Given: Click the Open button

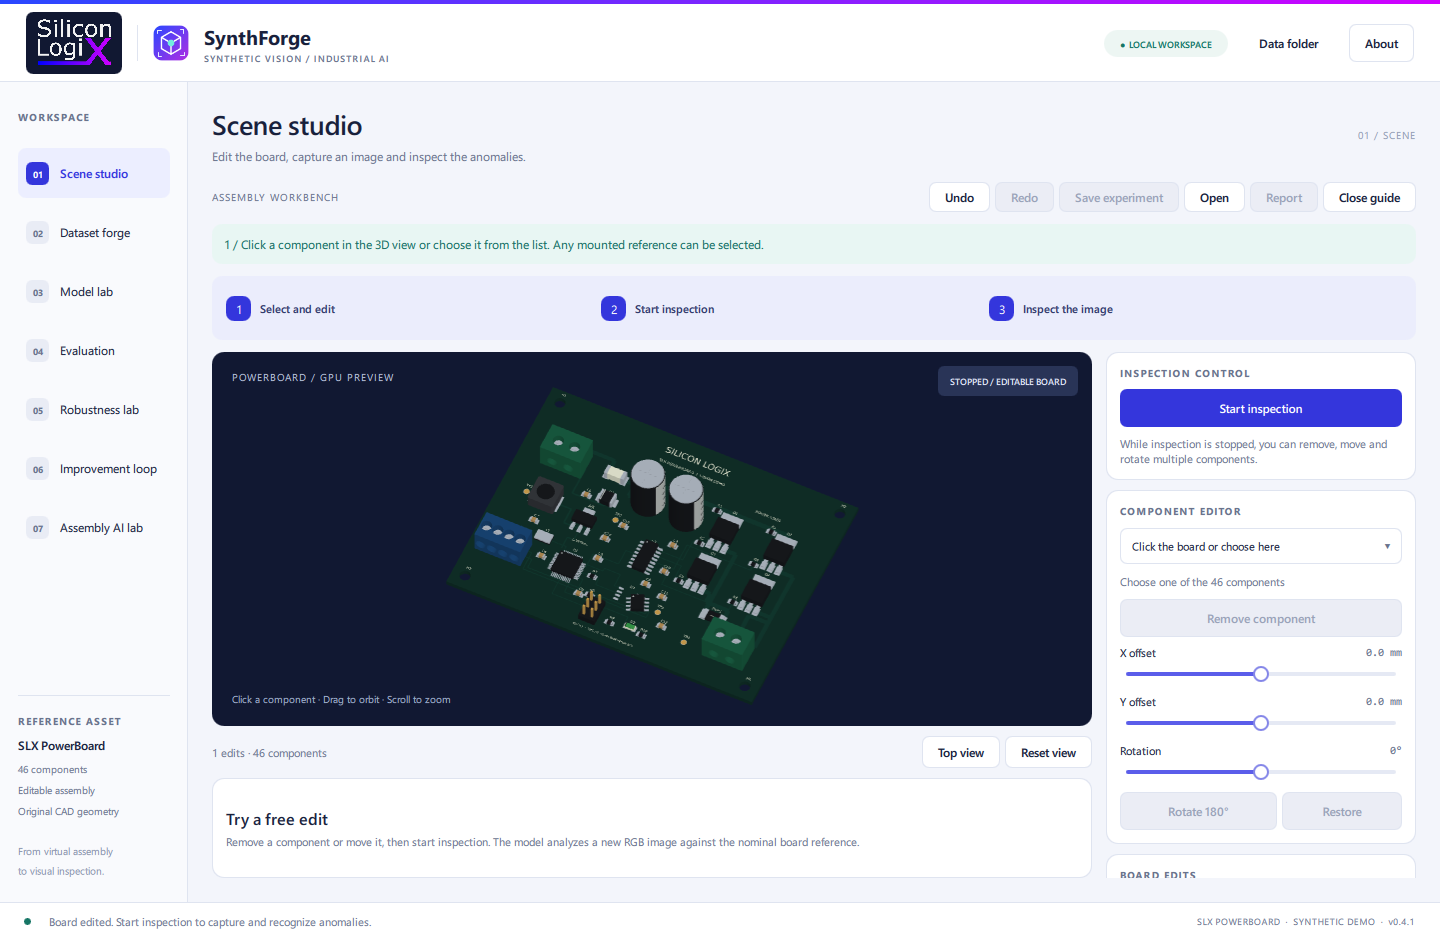Looking at the screenshot, I should (x=1214, y=197).
